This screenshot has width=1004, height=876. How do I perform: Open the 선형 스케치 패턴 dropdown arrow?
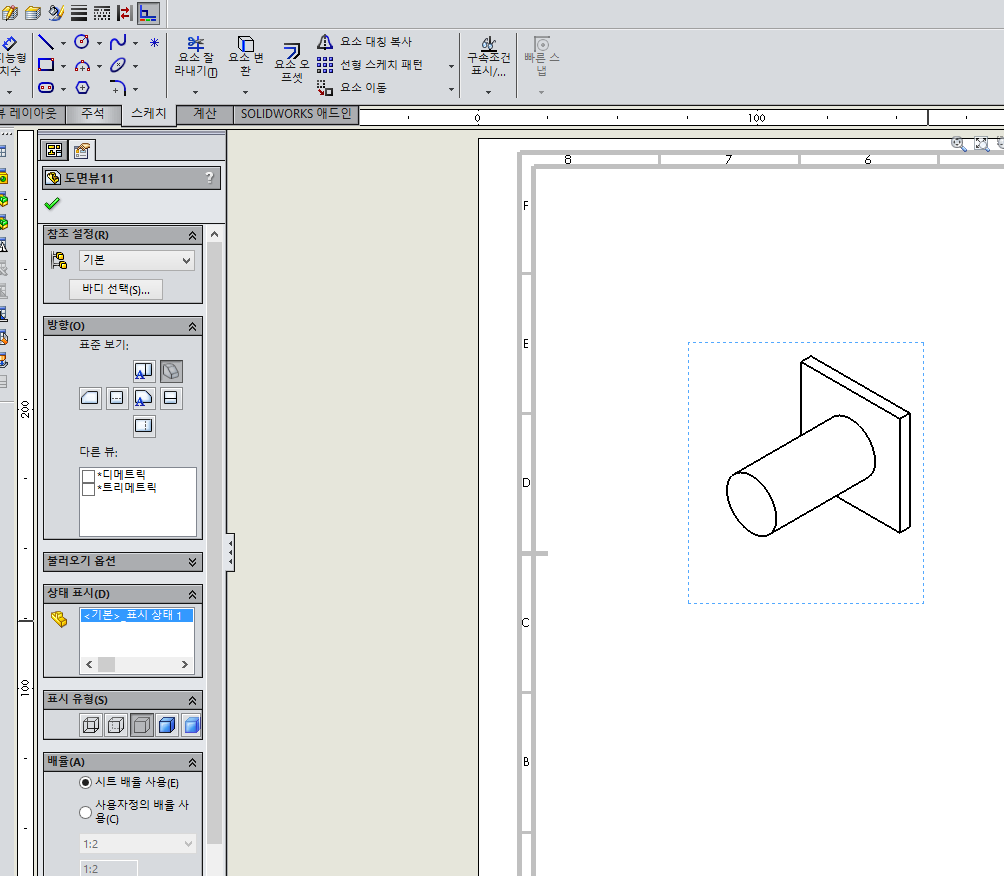click(x=451, y=67)
